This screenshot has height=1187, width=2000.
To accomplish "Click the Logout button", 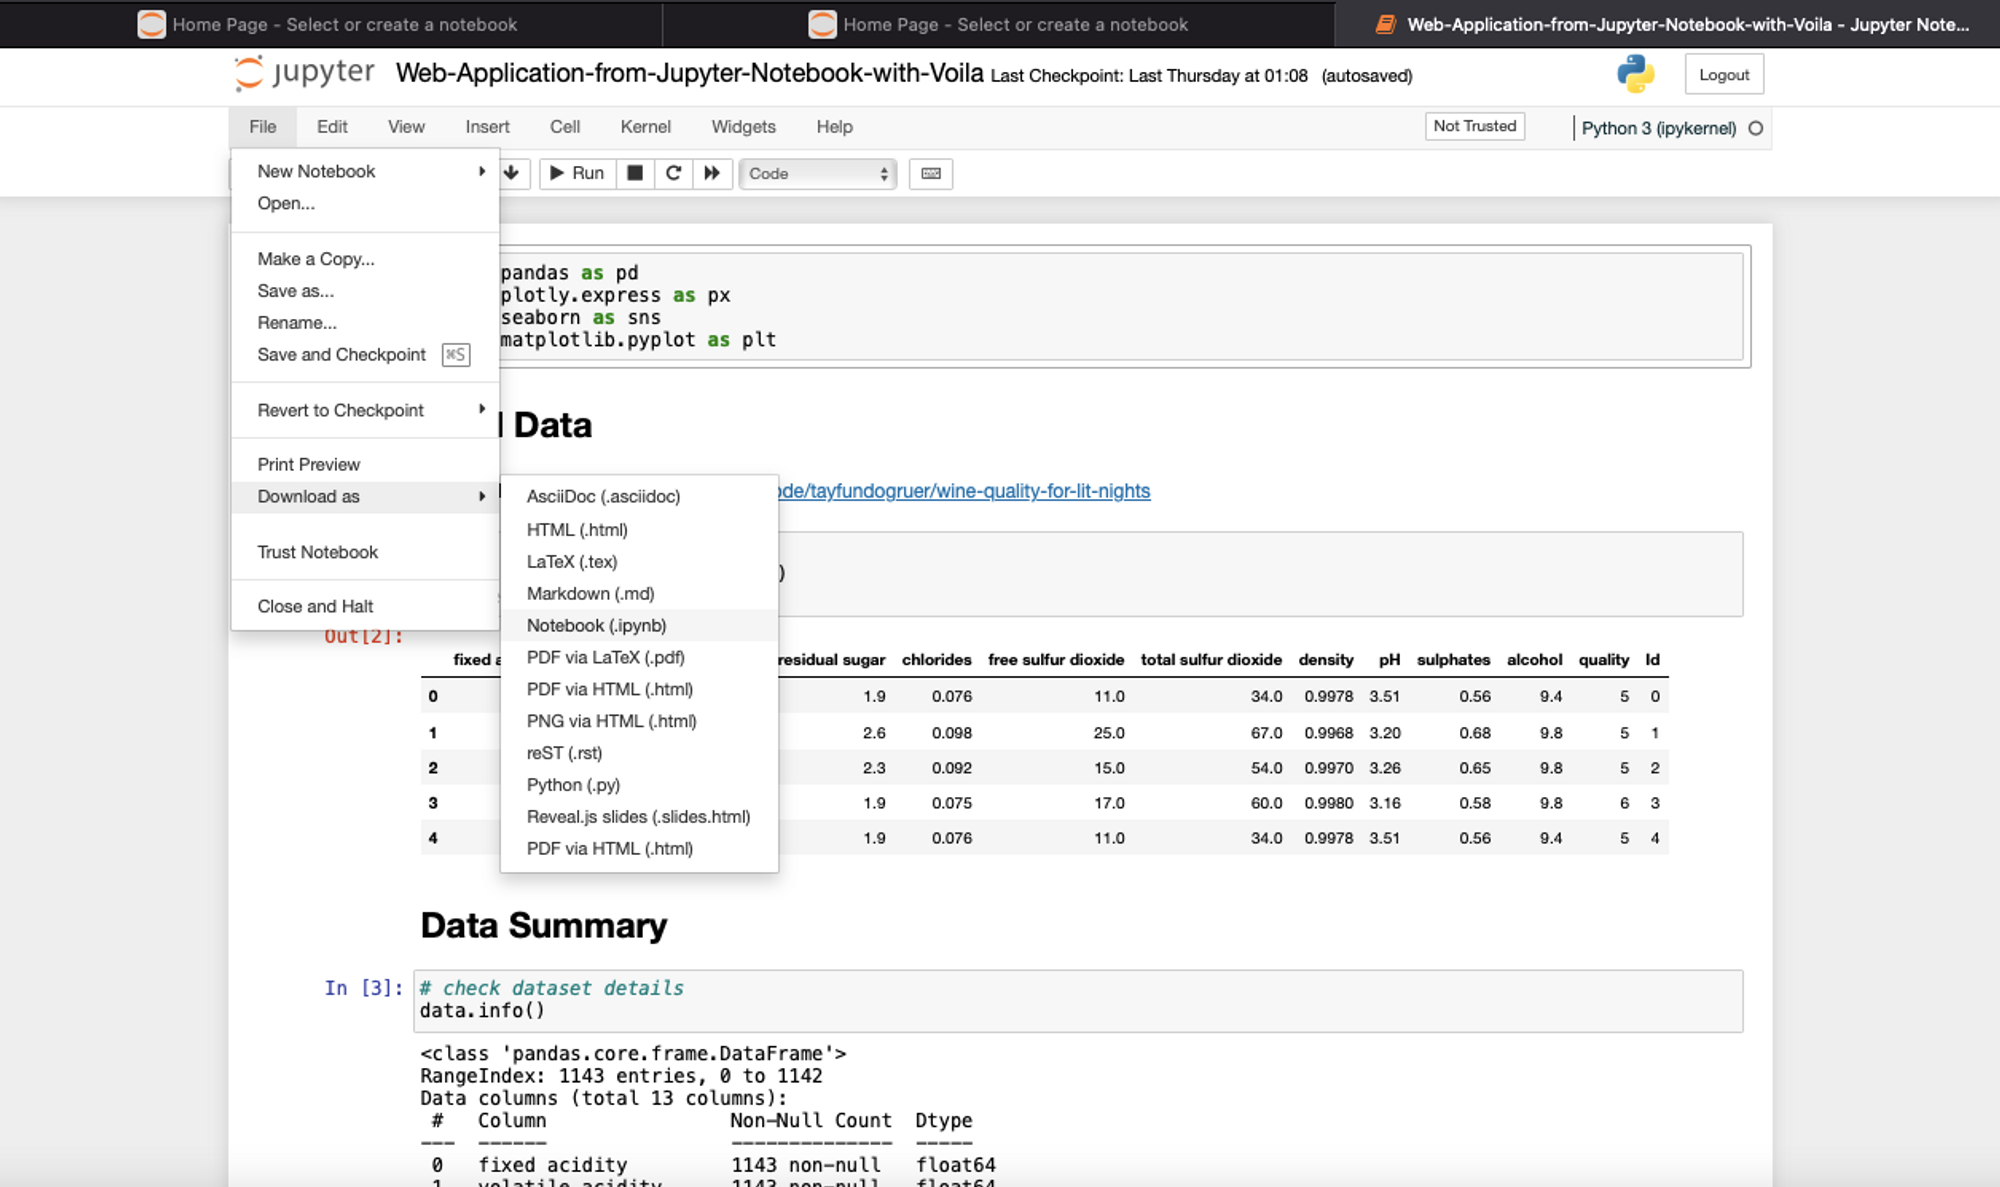I will [1723, 75].
